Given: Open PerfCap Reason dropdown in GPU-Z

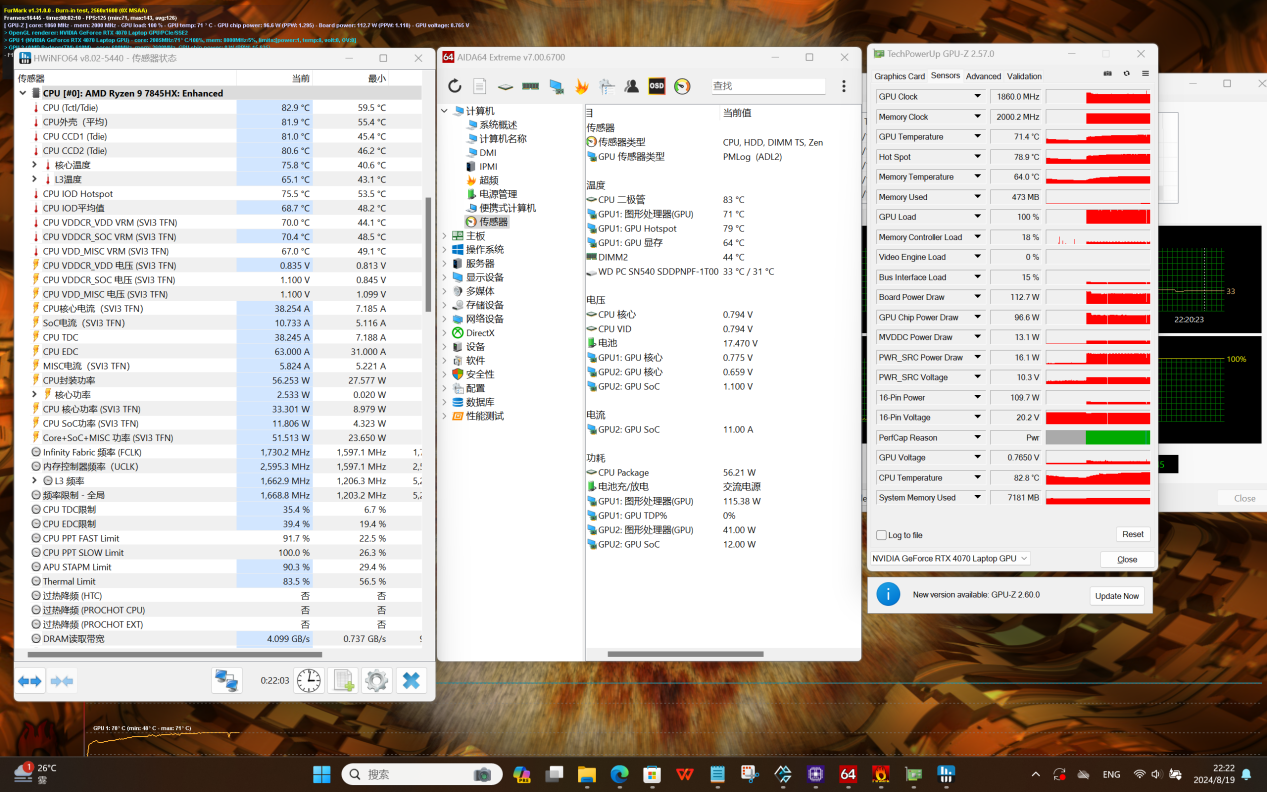Looking at the screenshot, I should 978,437.
